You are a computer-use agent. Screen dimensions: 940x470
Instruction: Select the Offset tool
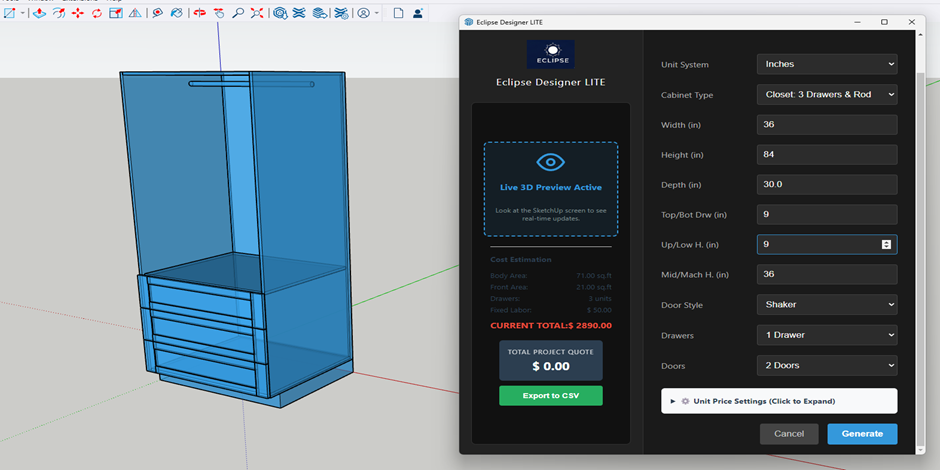click(59, 13)
